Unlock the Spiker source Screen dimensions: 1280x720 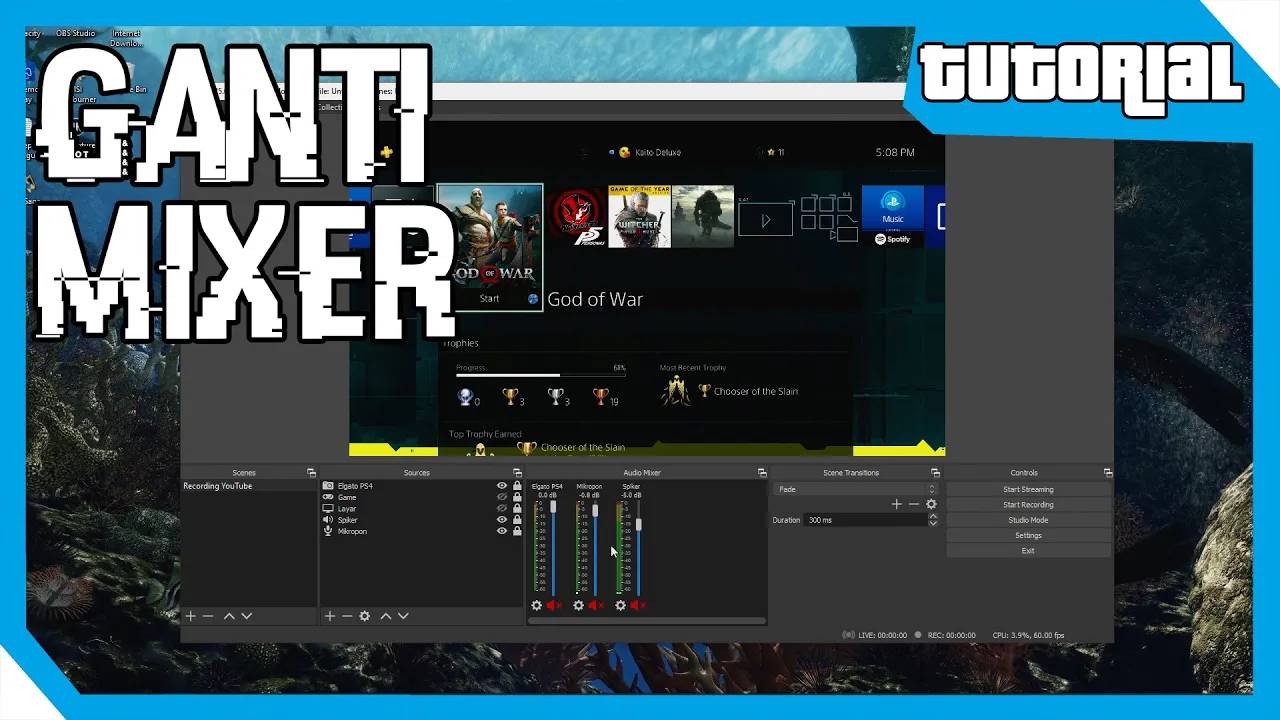coord(517,520)
